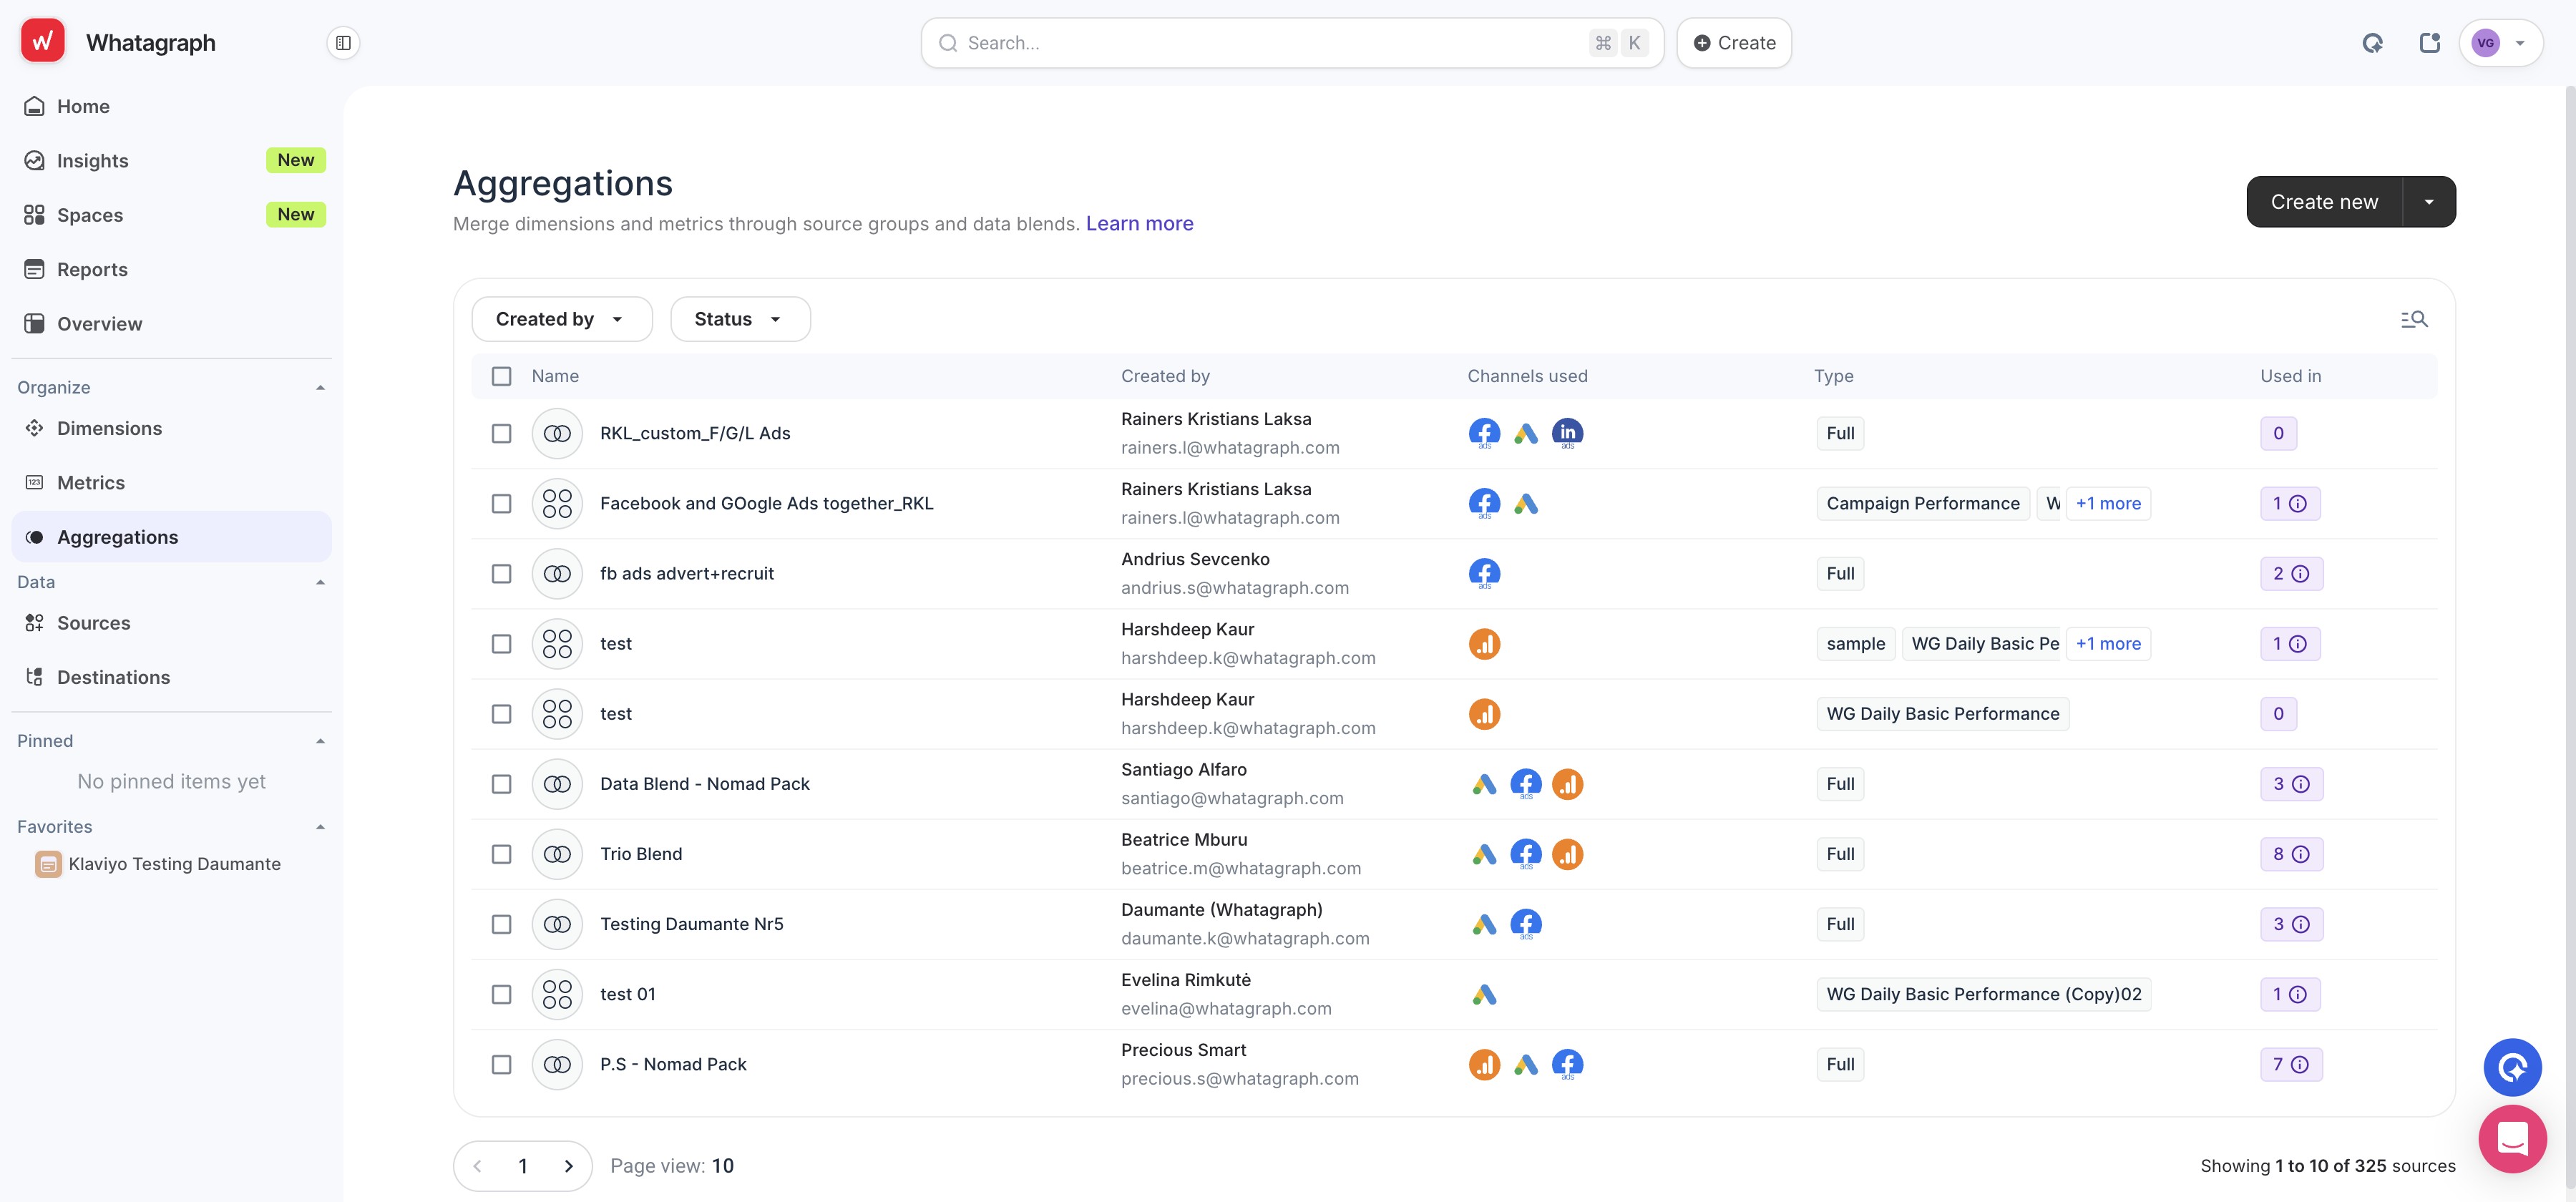The height and width of the screenshot is (1202, 2576).
Task: Check the fb ads advert+recruit row checkbox
Action: [501, 573]
